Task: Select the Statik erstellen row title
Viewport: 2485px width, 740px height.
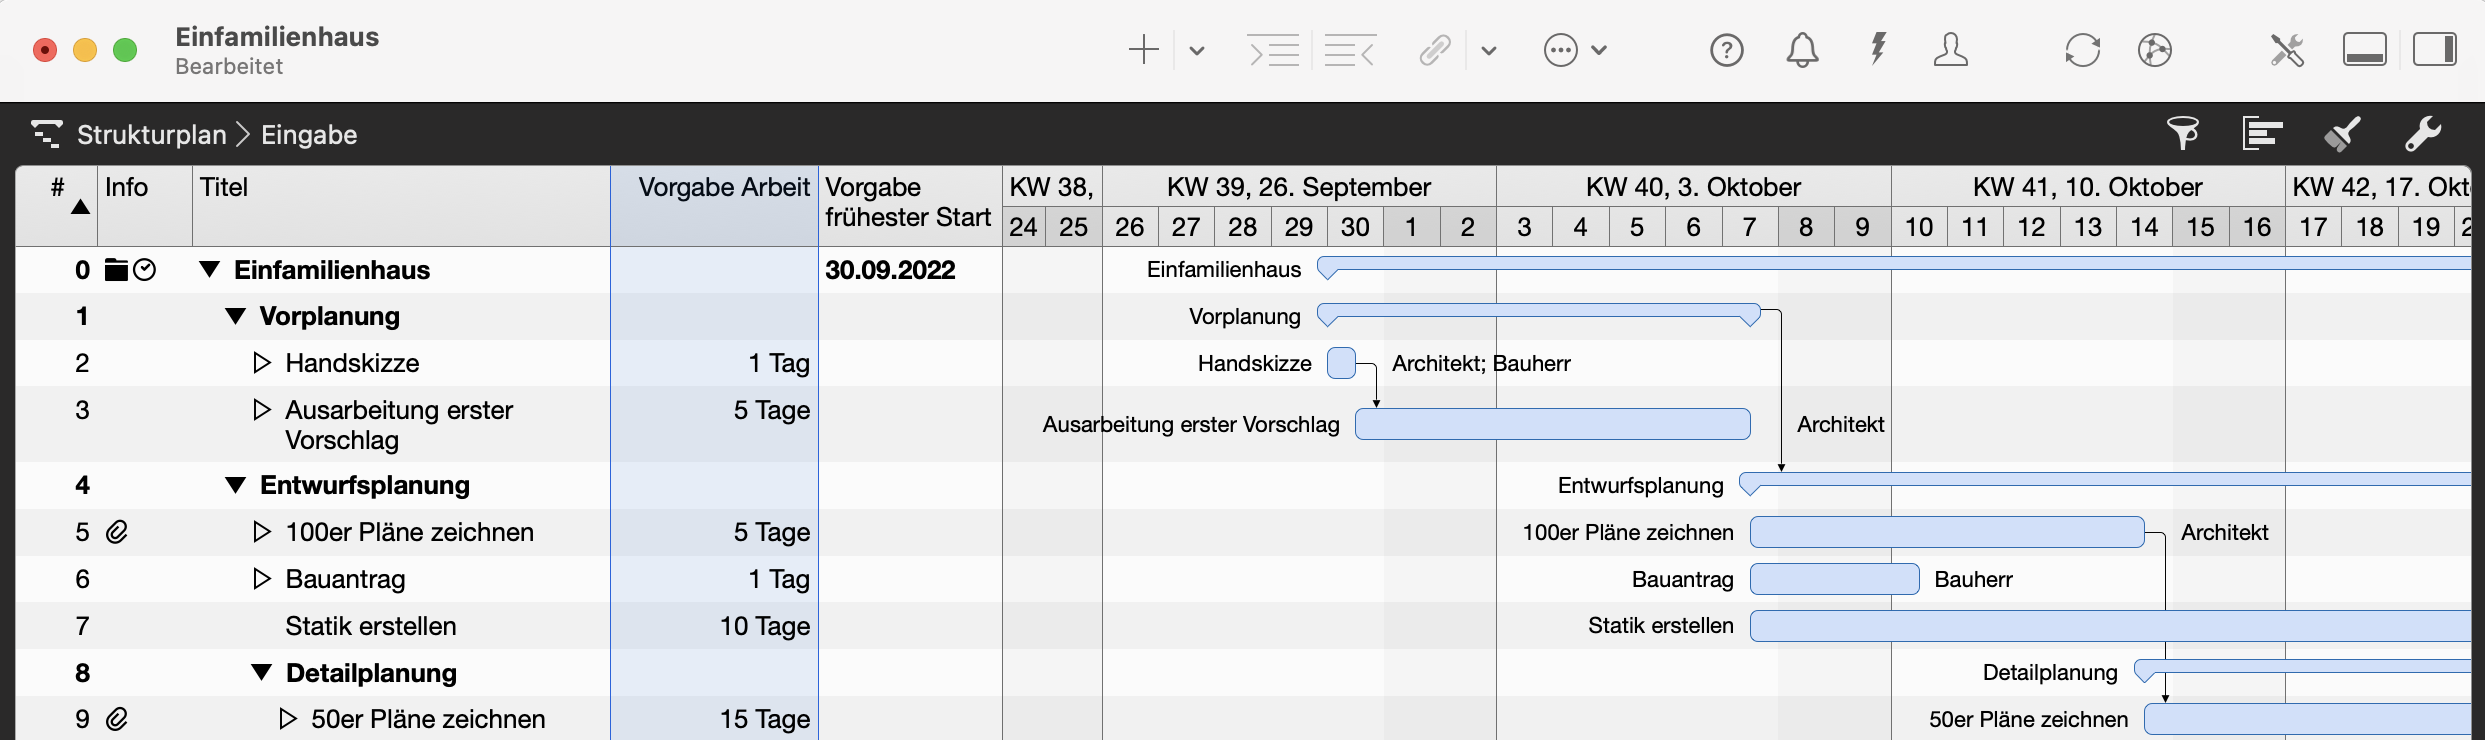Action: pyautogui.click(x=371, y=626)
